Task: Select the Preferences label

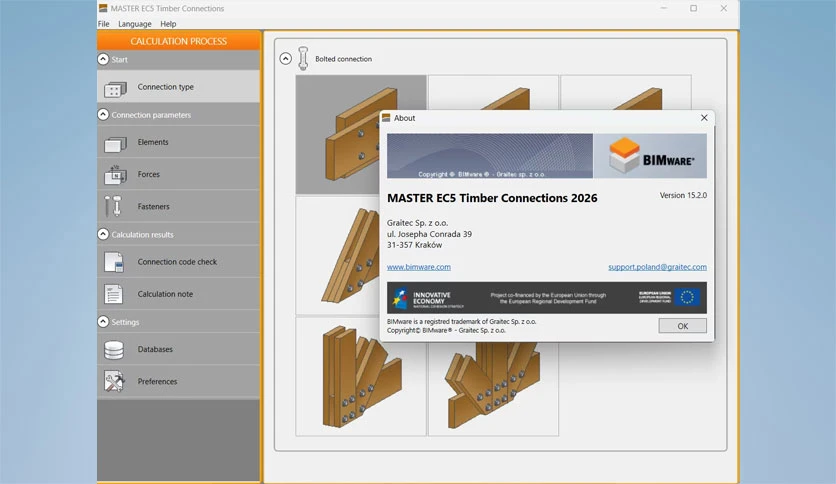Action: (x=157, y=381)
